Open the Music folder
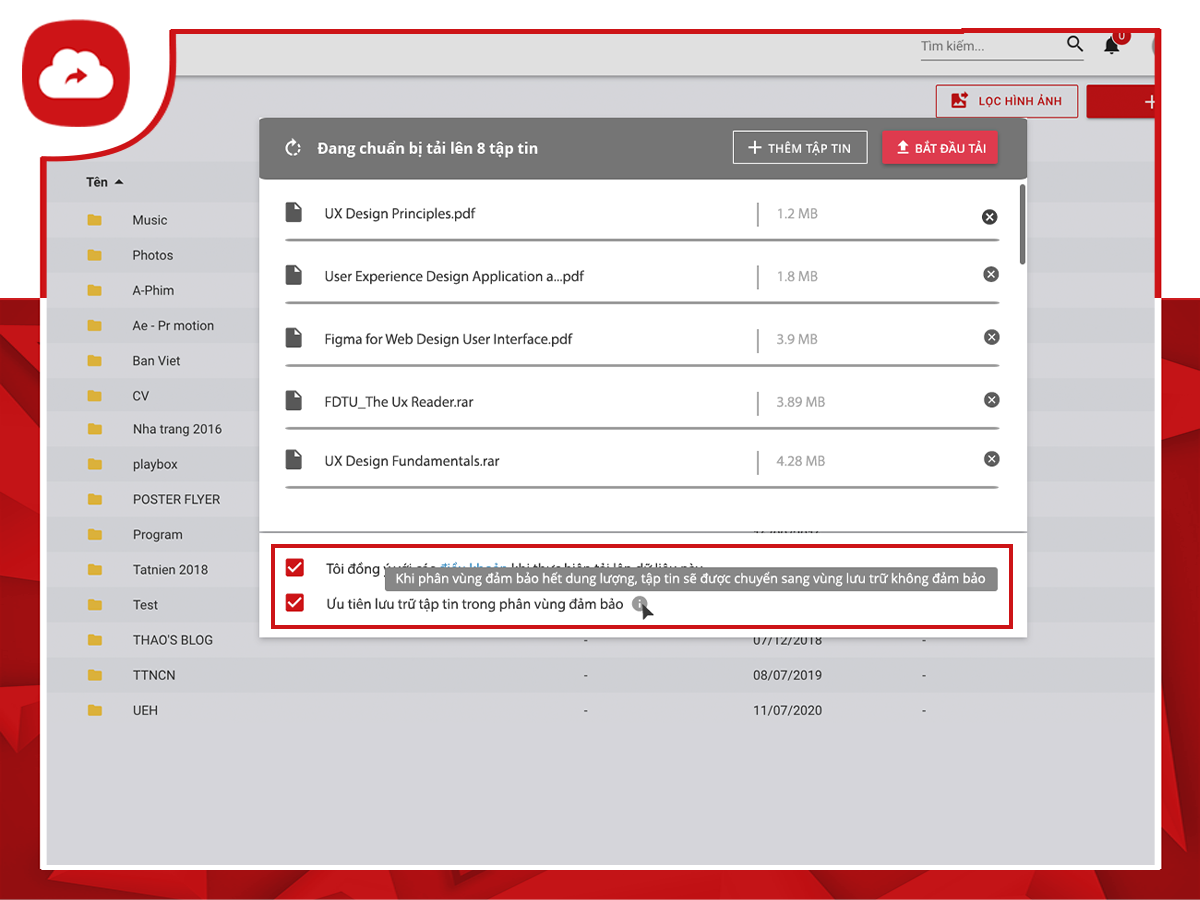This screenshot has height=900, width=1200. (x=149, y=220)
